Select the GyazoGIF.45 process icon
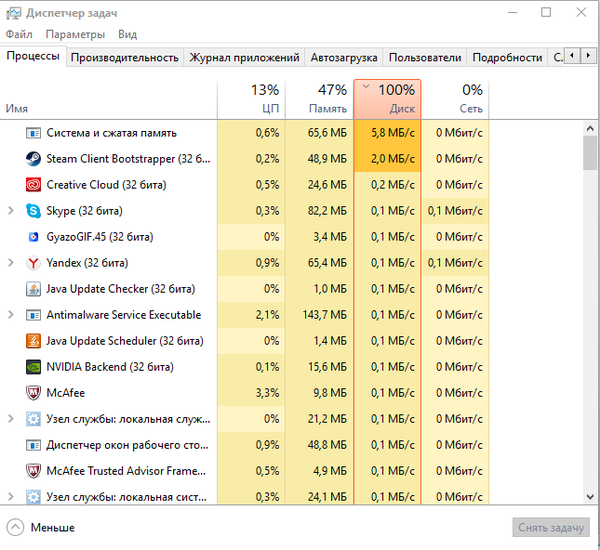Viewport: 600px width, 550px height. click(x=33, y=237)
